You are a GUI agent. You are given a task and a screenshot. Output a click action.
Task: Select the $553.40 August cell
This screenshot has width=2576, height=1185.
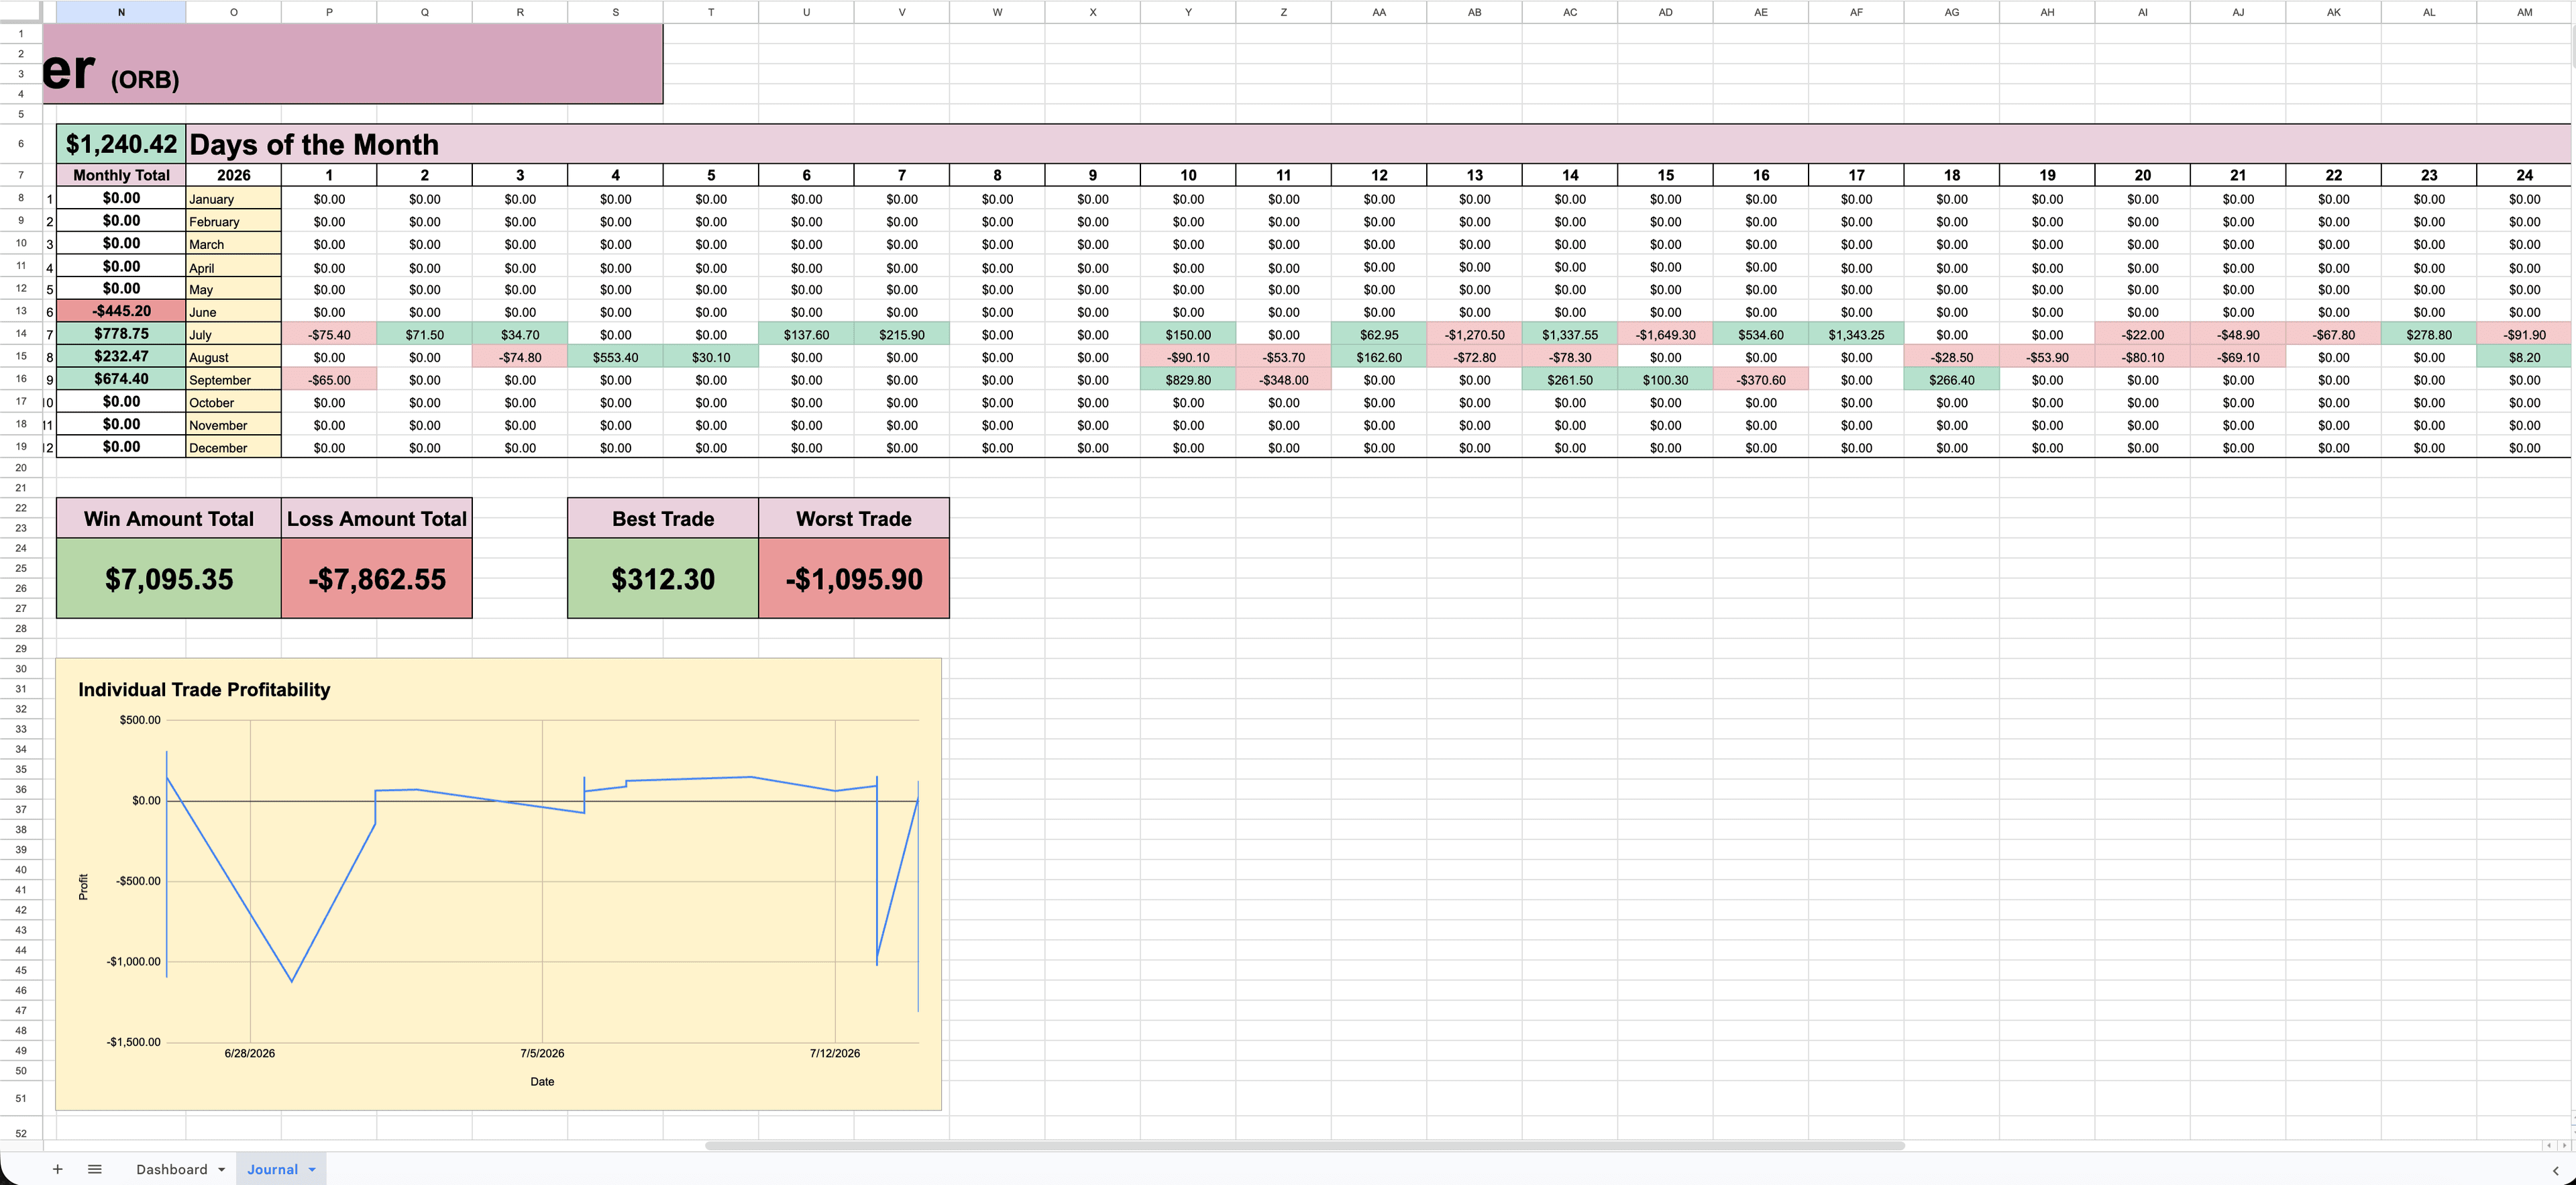pos(615,357)
